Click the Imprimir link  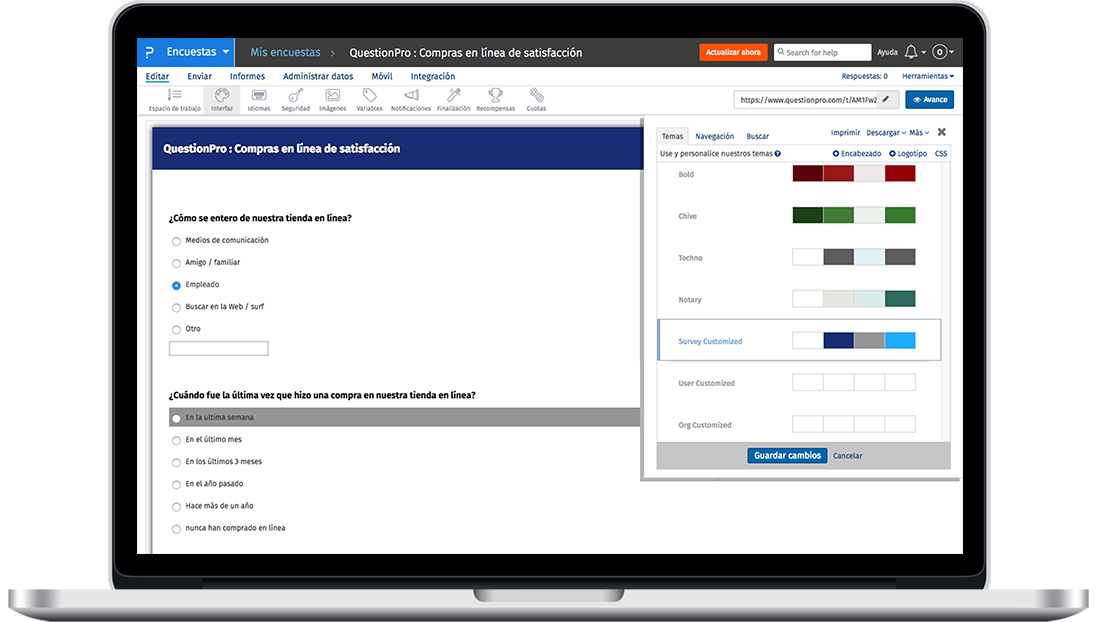point(845,133)
